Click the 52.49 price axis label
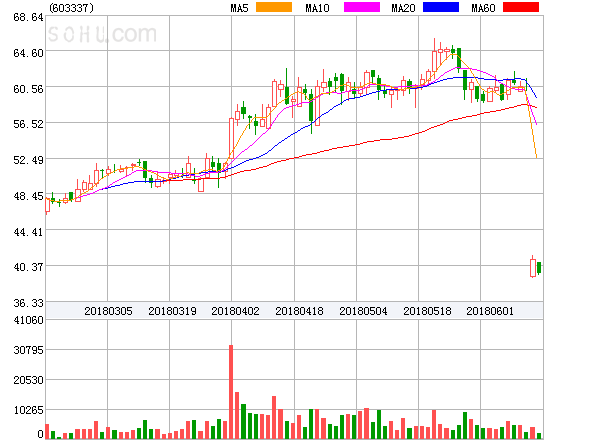Image resolution: width=600 pixels, height=440 pixels. coord(28,160)
